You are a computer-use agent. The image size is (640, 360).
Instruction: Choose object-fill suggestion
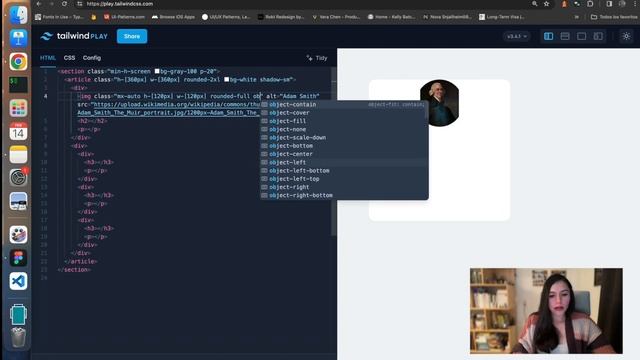tap(343, 121)
